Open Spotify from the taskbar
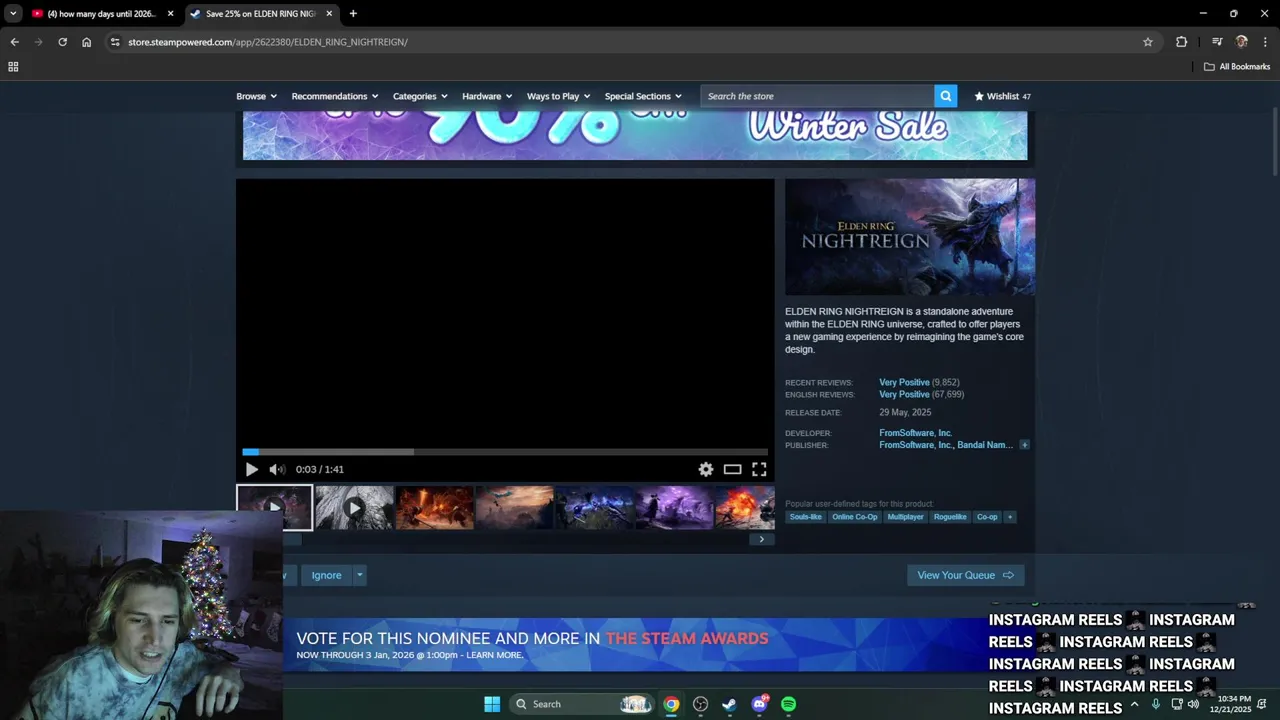The width and height of the screenshot is (1280, 720). coord(788,704)
